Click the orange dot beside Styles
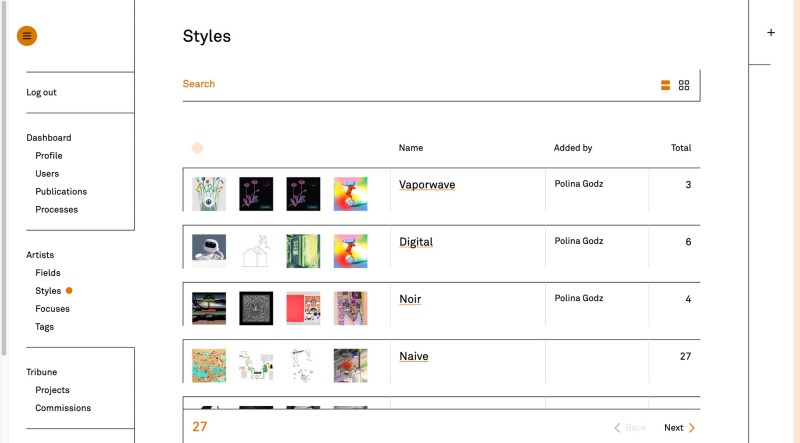Screen dimensions: 800x443 tap(69, 291)
